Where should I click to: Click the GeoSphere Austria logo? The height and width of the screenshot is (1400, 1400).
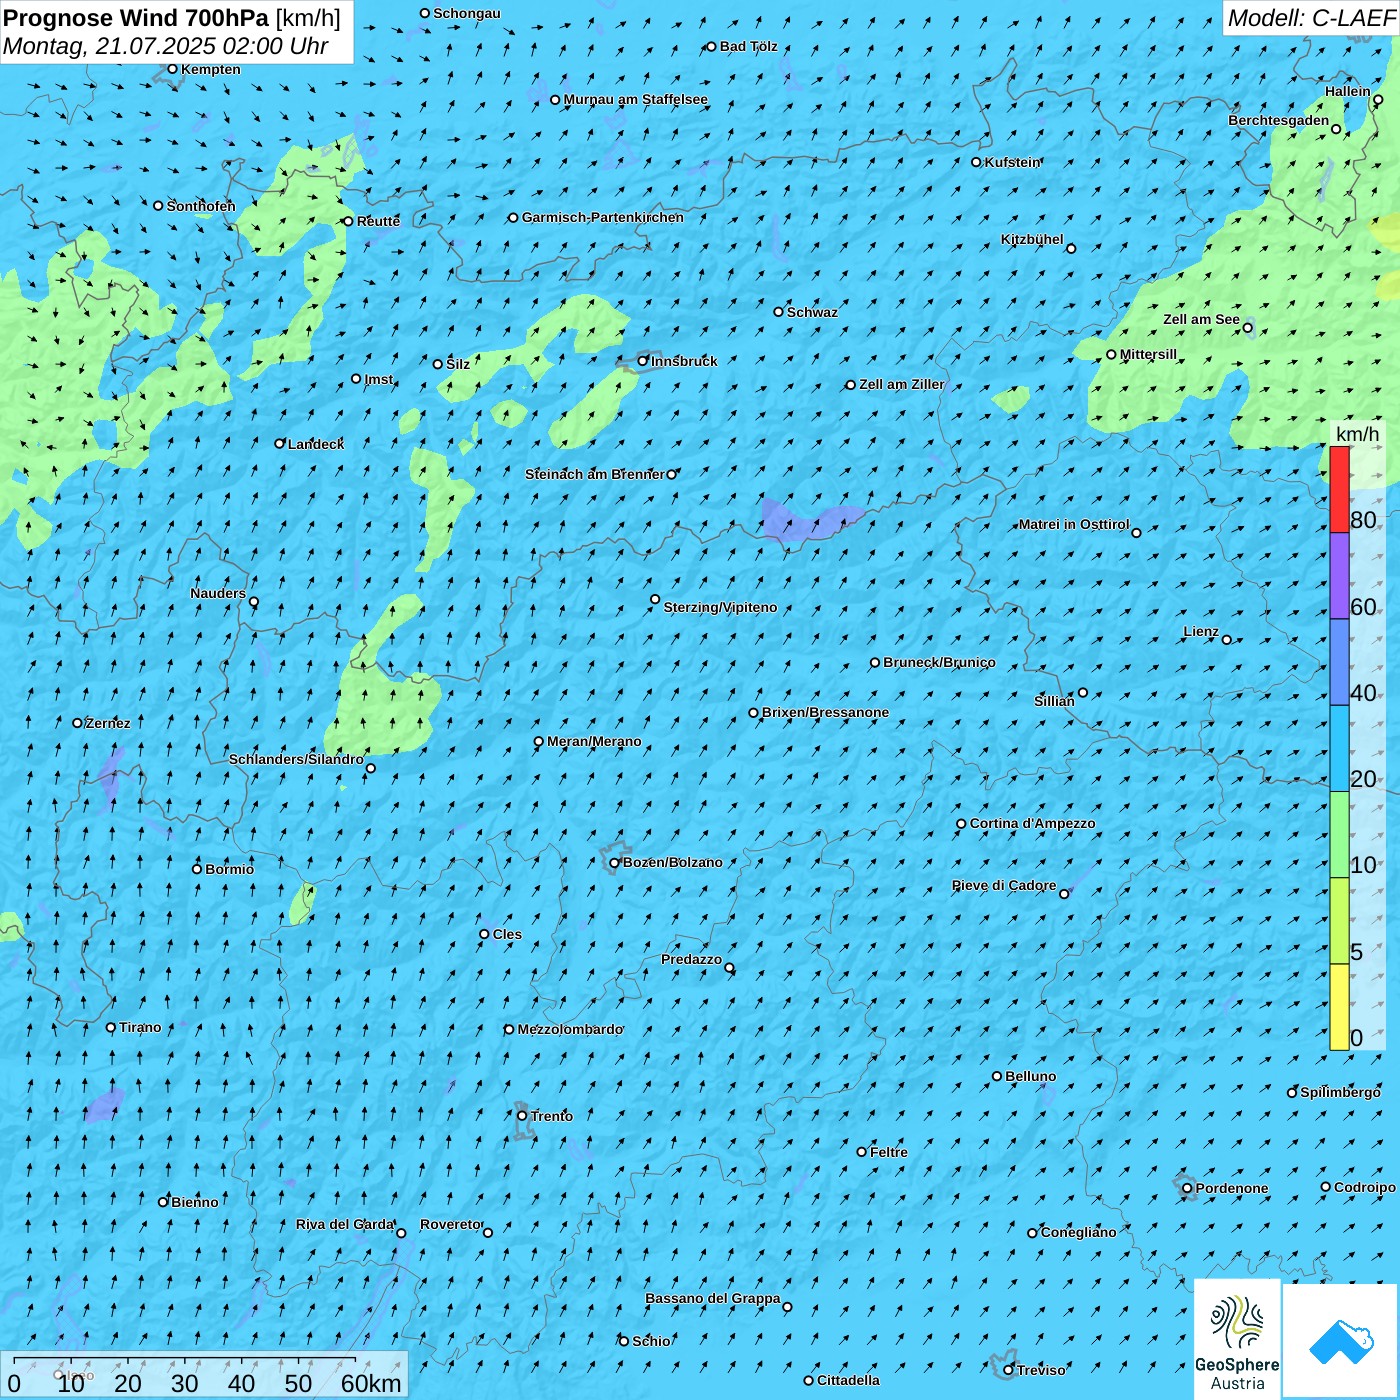(1237, 1340)
